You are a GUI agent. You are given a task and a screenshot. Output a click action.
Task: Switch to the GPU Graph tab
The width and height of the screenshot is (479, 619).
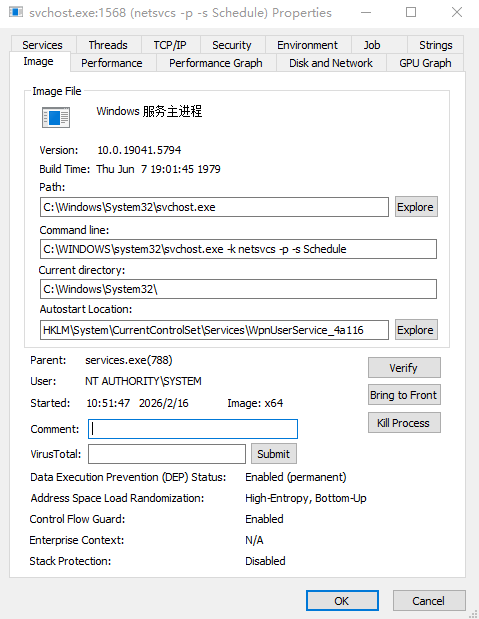[425, 63]
